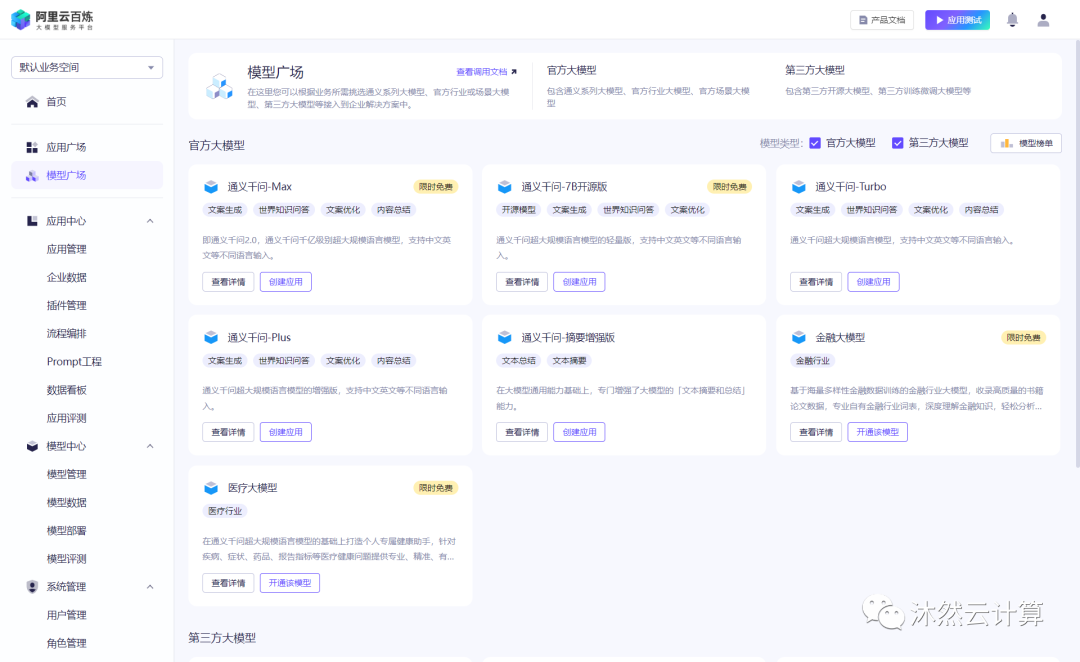Click the 系统管理 shield icon
The width and height of the screenshot is (1080, 662).
tap(32, 587)
